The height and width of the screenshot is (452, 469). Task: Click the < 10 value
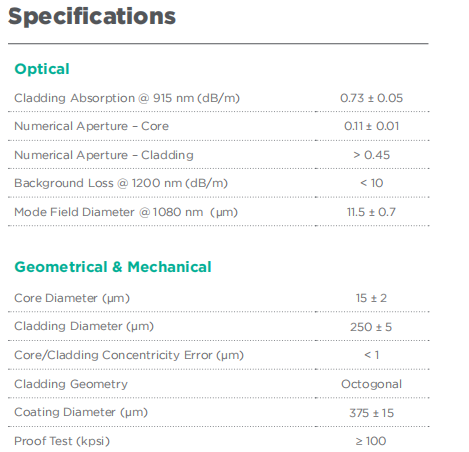point(372,183)
